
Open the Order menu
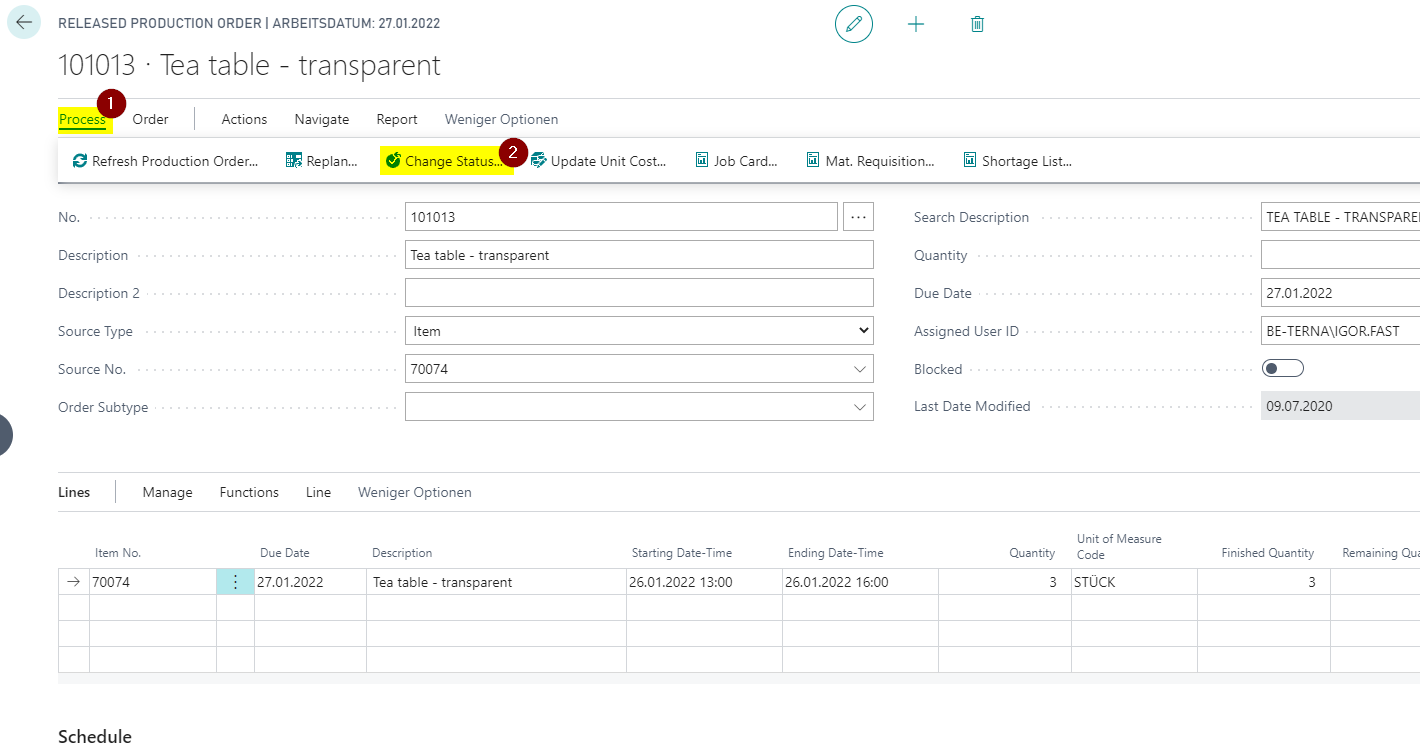pyautogui.click(x=150, y=119)
